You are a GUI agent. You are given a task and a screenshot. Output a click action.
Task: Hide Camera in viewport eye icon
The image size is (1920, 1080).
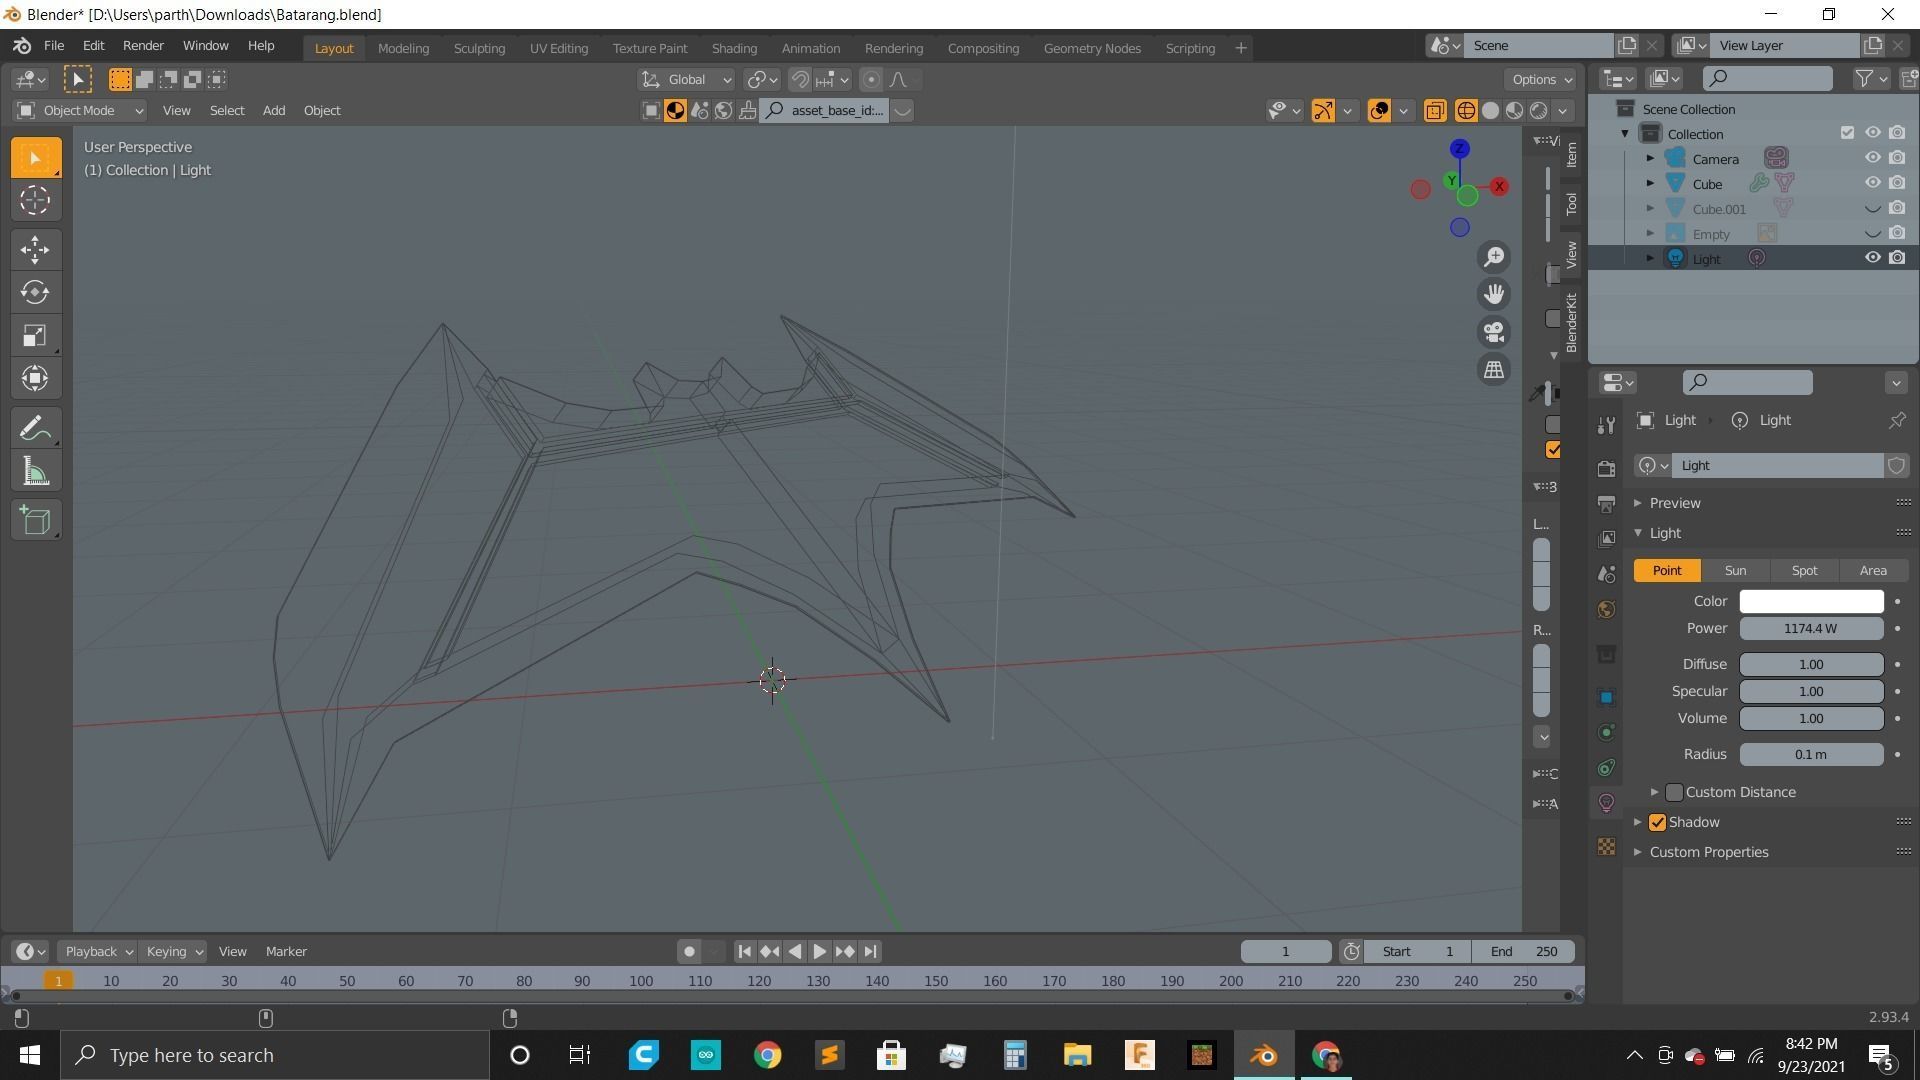click(1872, 158)
